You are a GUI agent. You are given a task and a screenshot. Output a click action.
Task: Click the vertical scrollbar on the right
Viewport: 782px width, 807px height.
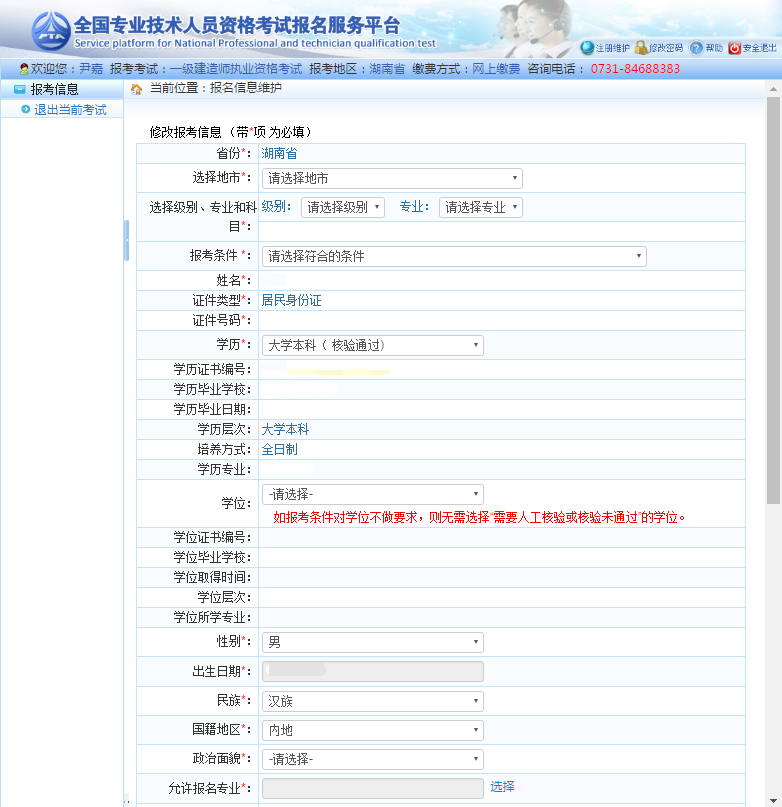(773, 300)
